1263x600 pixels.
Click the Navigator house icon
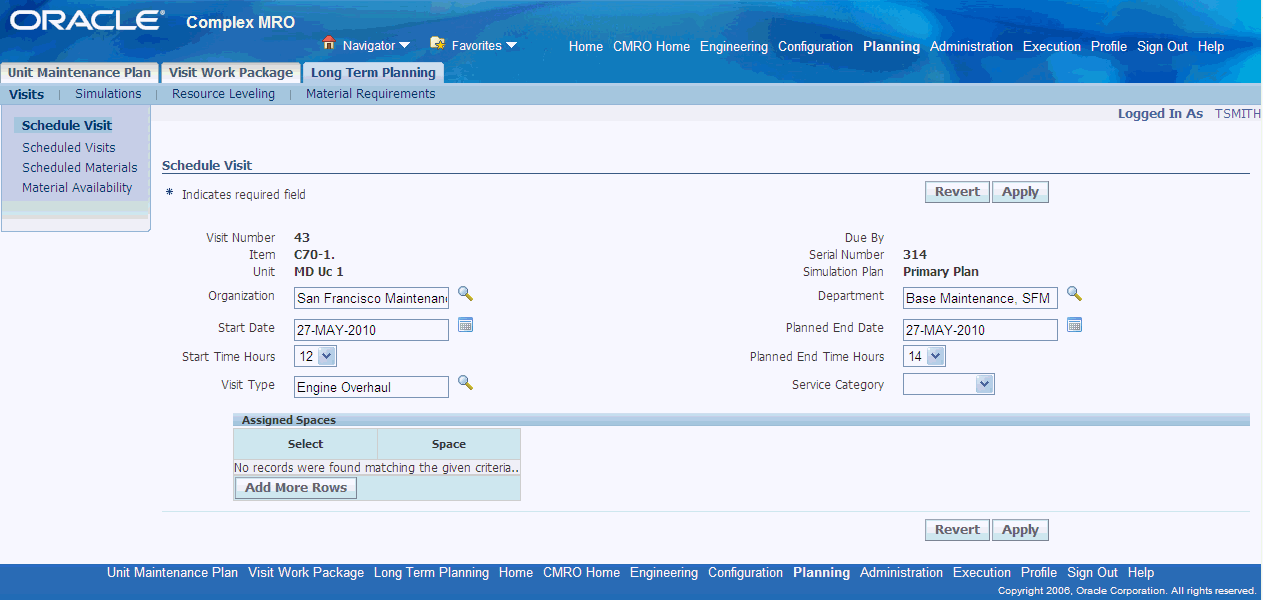pyautogui.click(x=328, y=44)
